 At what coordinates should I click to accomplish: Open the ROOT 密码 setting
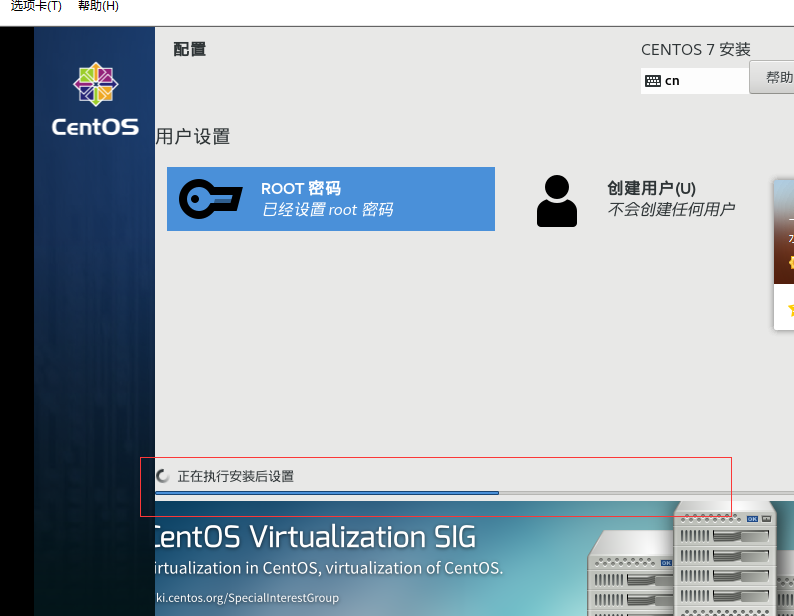point(331,199)
